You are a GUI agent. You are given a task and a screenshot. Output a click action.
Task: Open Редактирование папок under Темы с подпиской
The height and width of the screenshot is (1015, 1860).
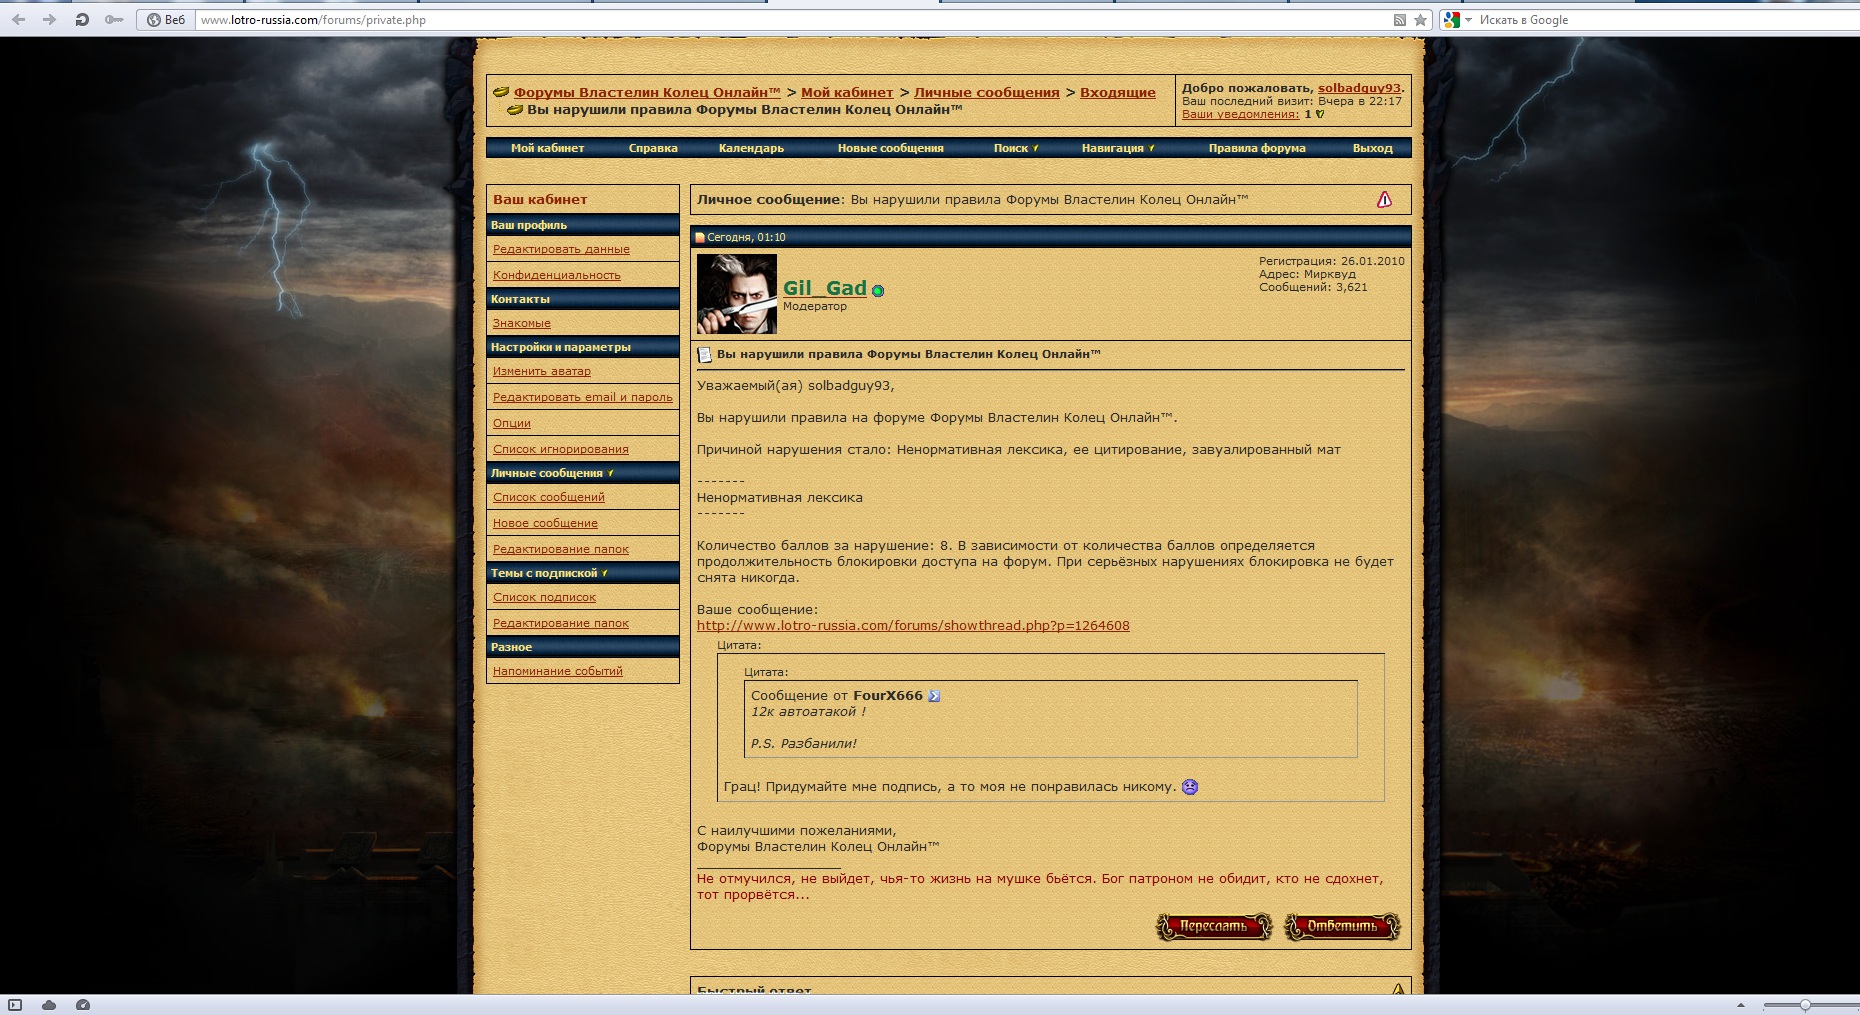tap(561, 623)
